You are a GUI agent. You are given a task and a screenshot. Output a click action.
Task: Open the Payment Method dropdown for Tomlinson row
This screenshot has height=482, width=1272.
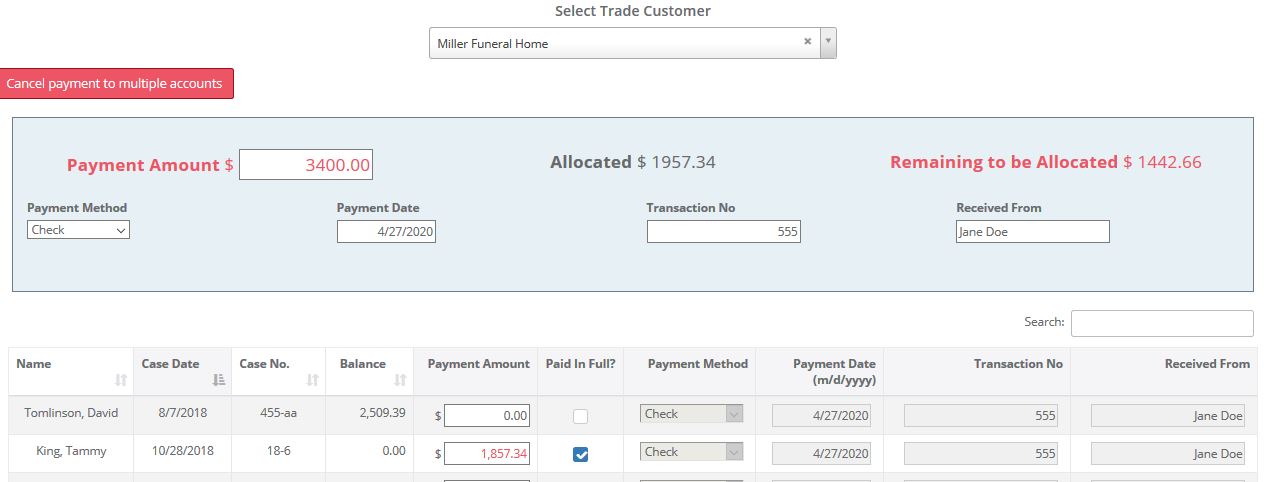click(x=691, y=414)
